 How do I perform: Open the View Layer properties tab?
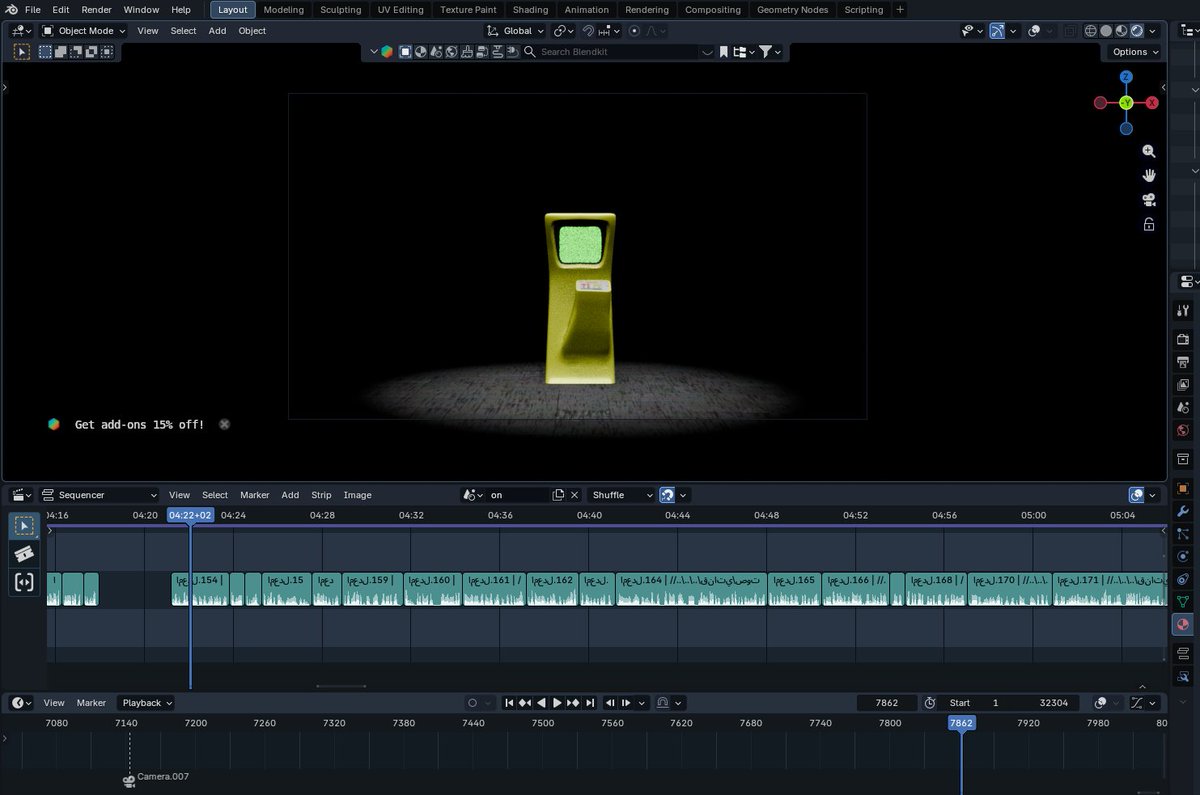pos(1183,385)
